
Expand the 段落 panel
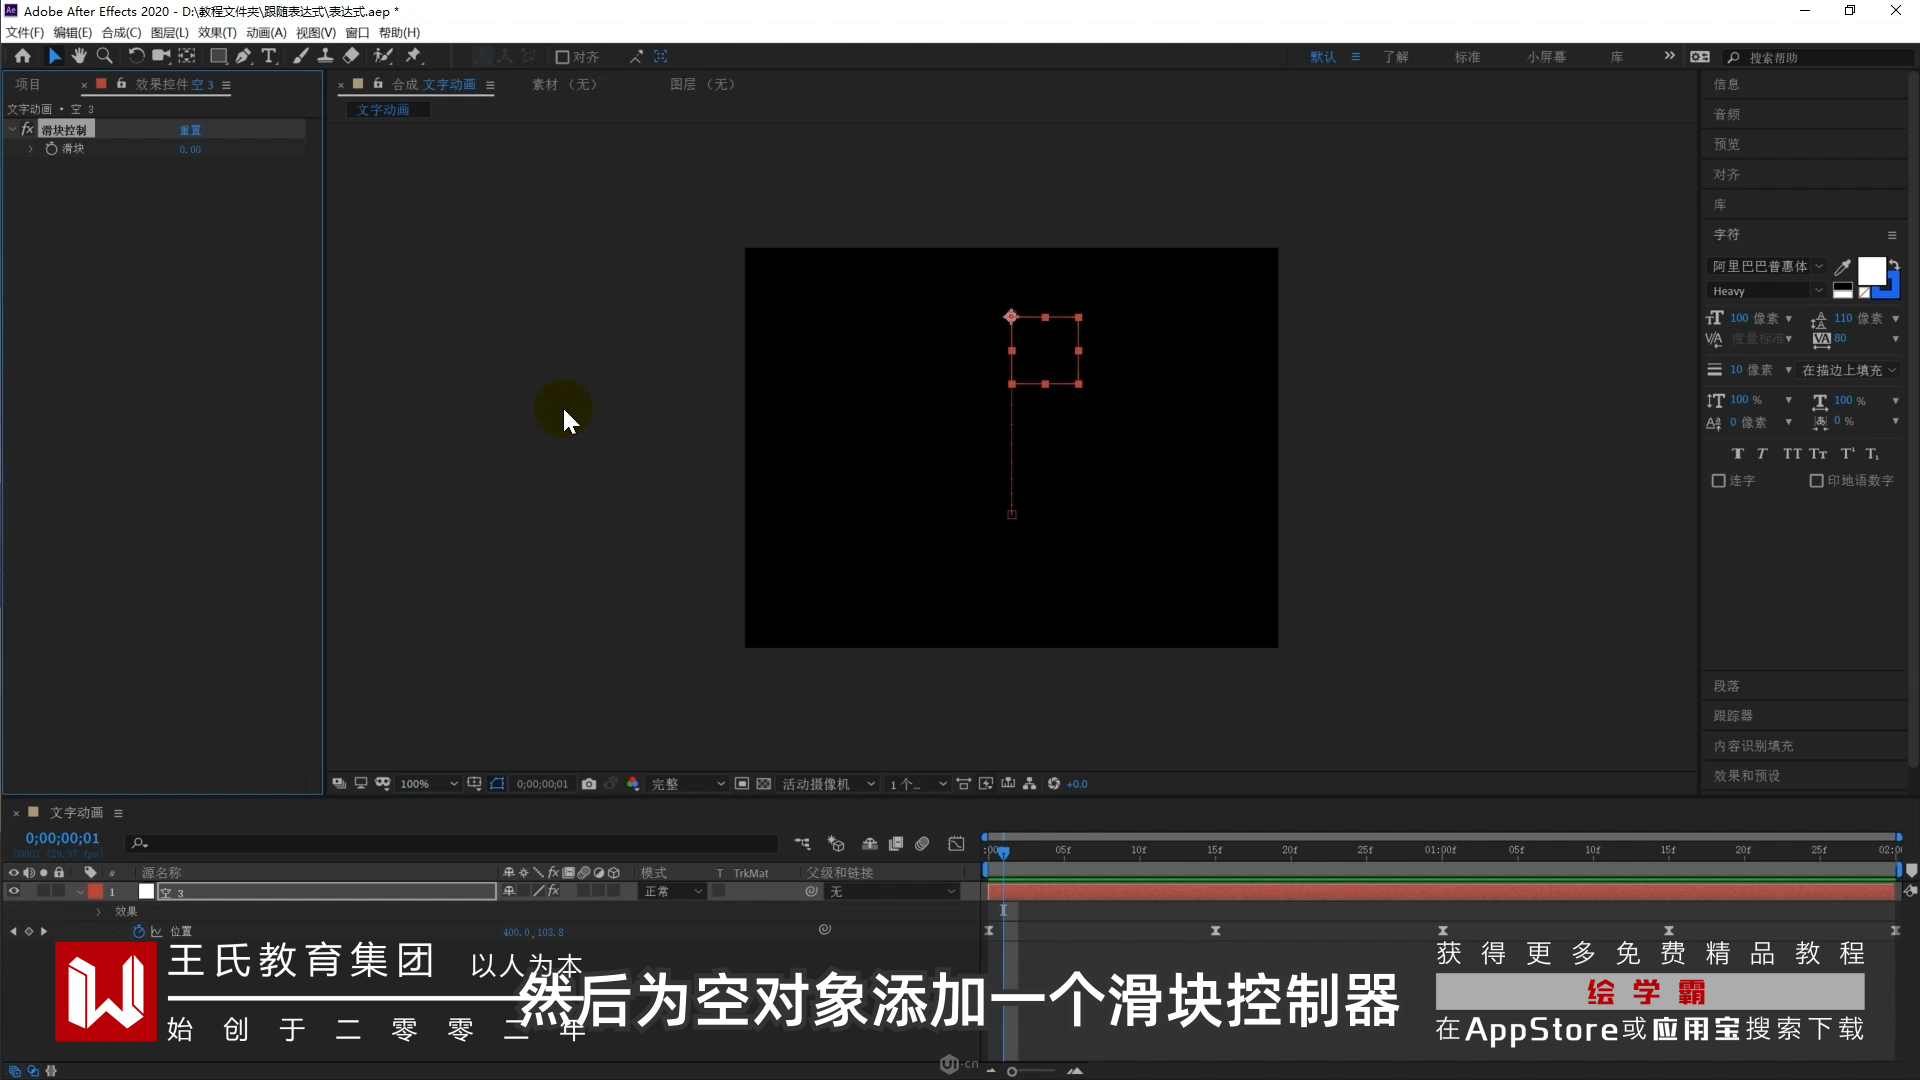1726,686
